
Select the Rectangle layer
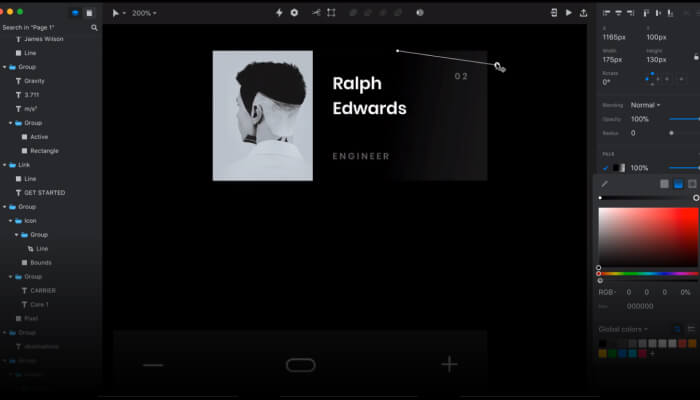[45, 151]
